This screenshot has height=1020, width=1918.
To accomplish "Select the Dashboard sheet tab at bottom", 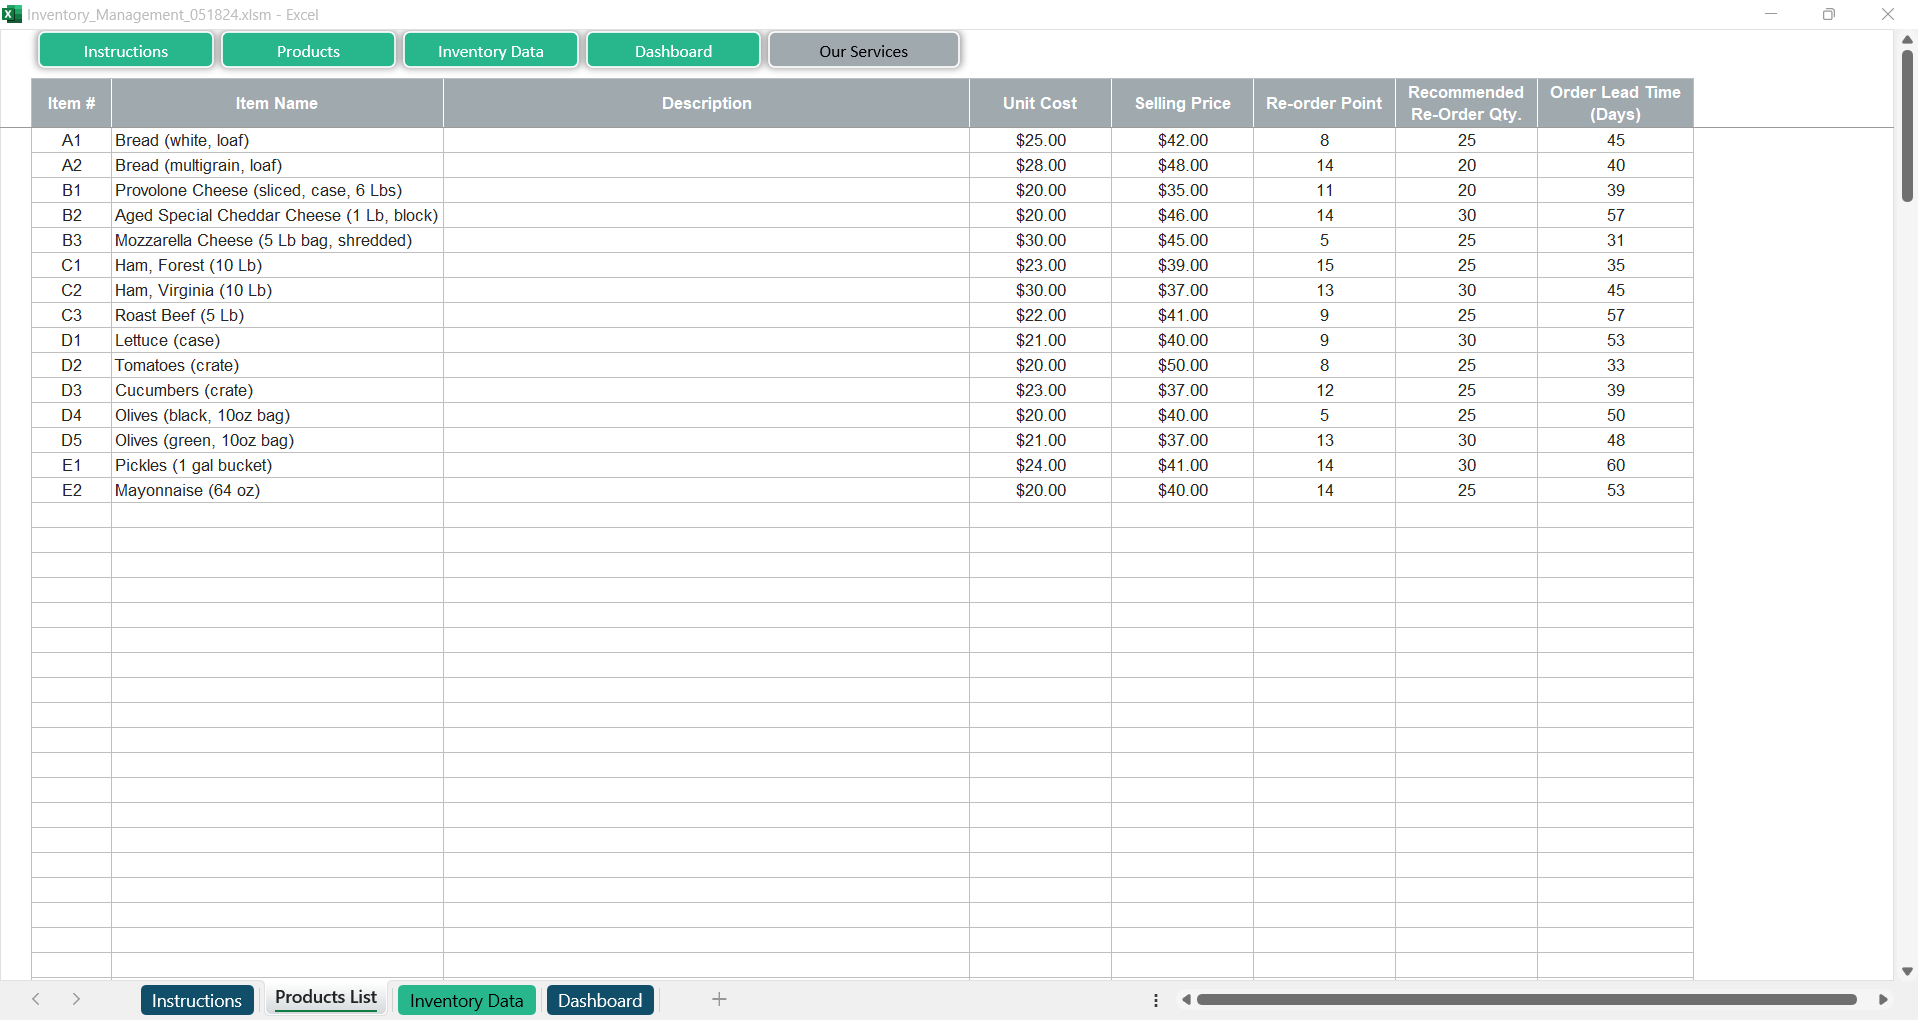I will (x=600, y=1000).
